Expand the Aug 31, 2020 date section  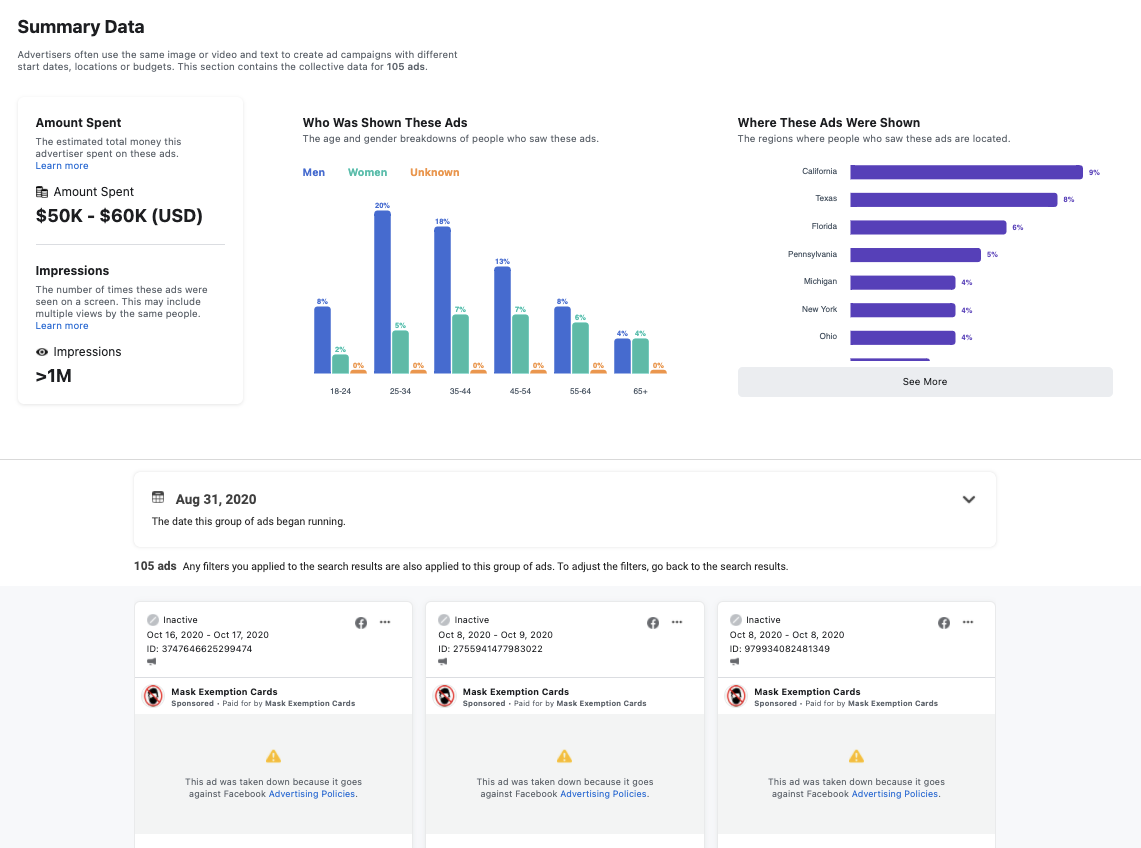tap(968, 500)
